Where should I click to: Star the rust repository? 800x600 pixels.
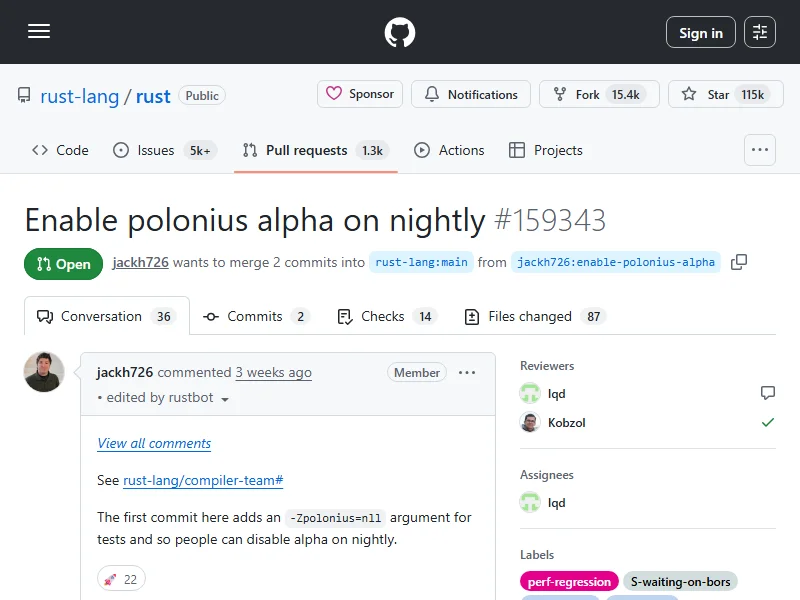click(726, 94)
